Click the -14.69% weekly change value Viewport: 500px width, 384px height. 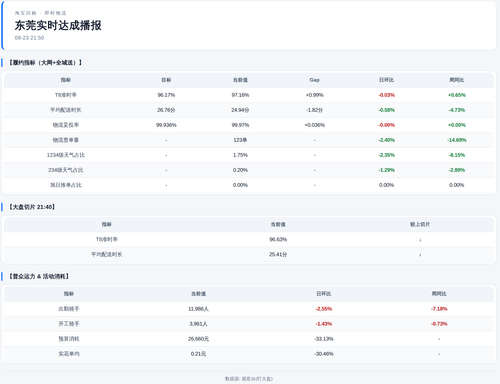[x=457, y=140]
